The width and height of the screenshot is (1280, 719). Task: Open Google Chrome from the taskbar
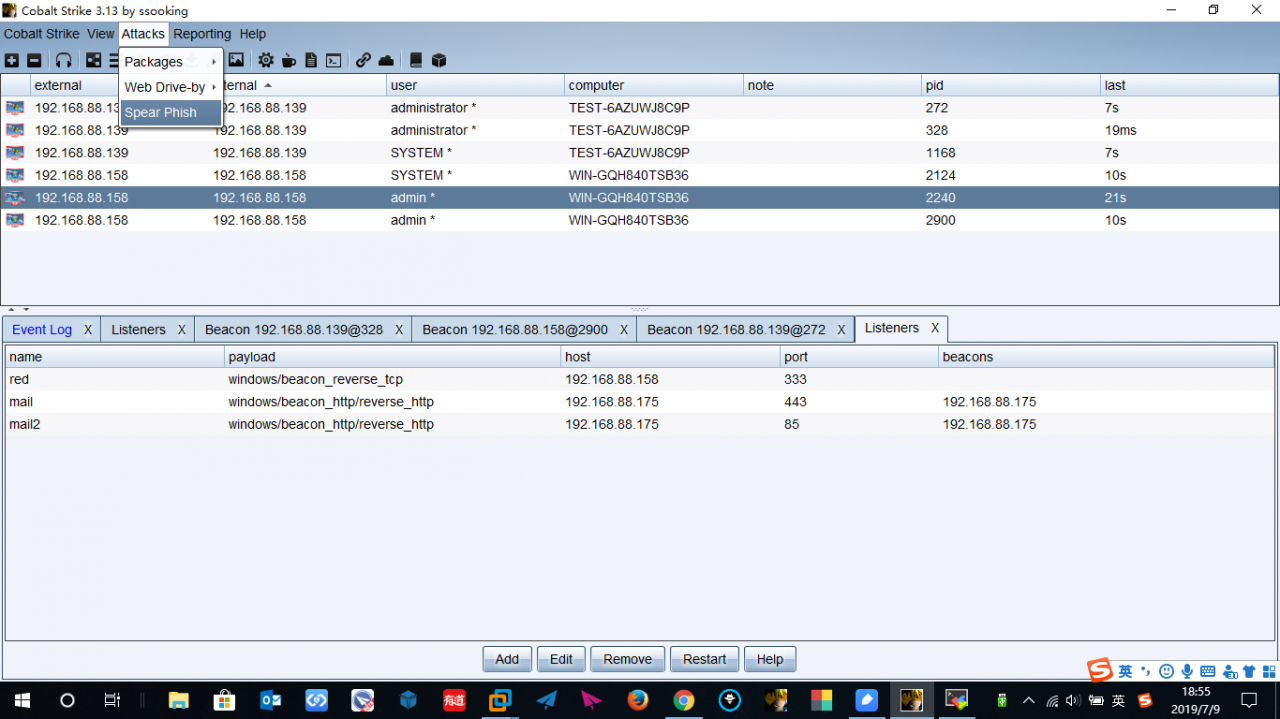pos(684,700)
